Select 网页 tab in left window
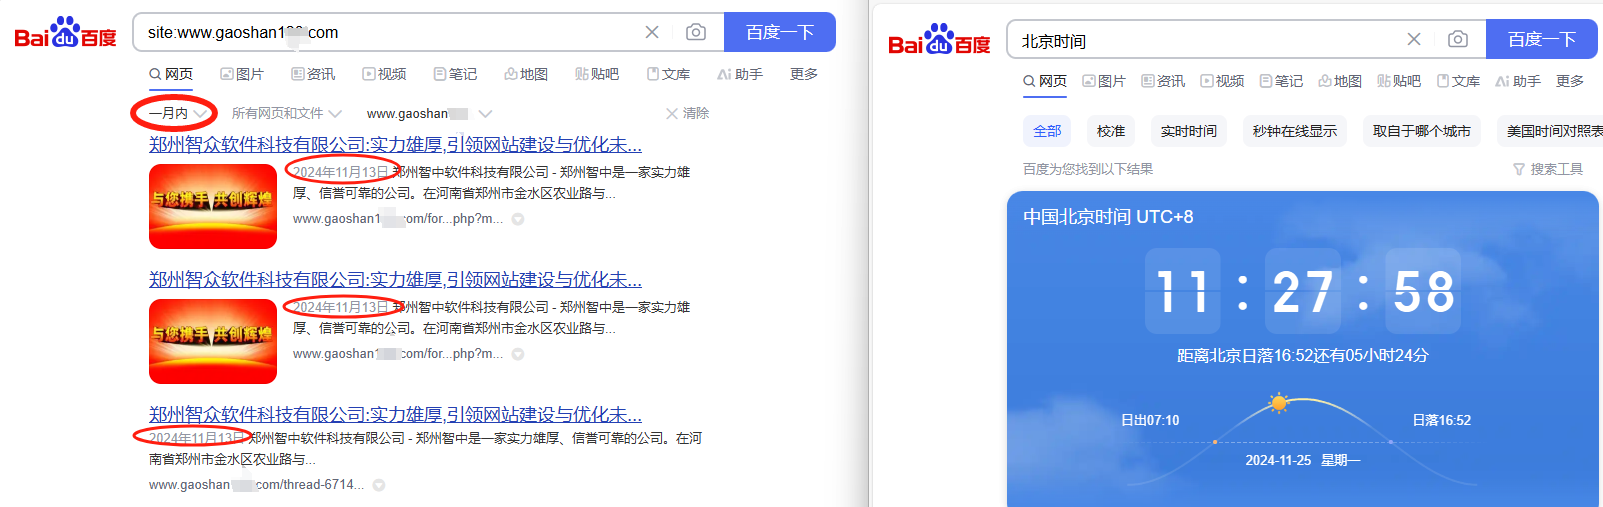Viewport: 1603px width, 507px height. pyautogui.click(x=171, y=74)
